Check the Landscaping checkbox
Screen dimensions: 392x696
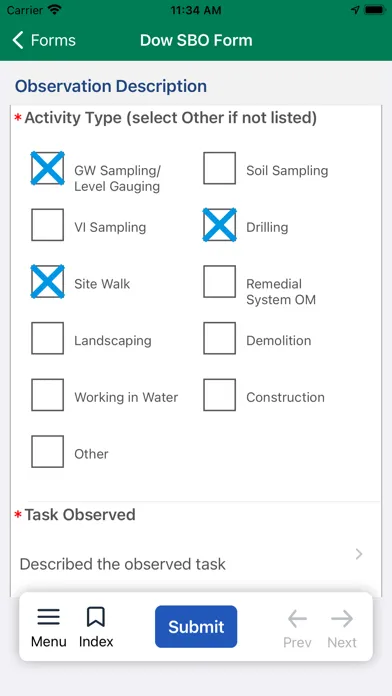pos(48,338)
